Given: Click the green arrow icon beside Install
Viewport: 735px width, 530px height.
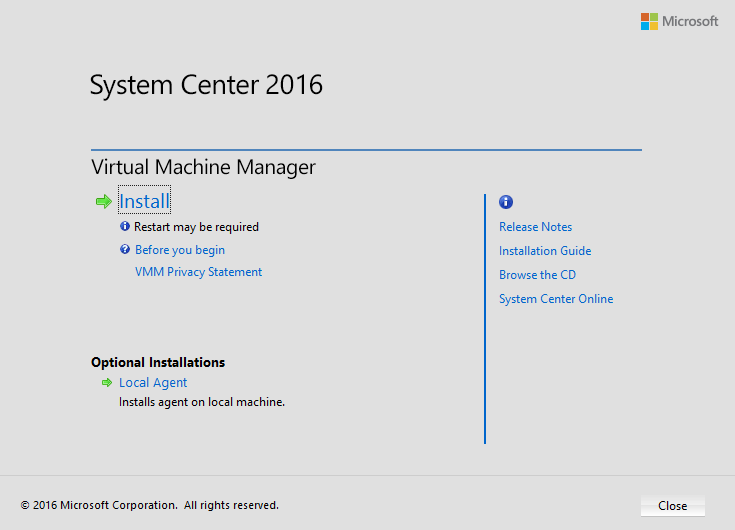Looking at the screenshot, I should 104,202.
